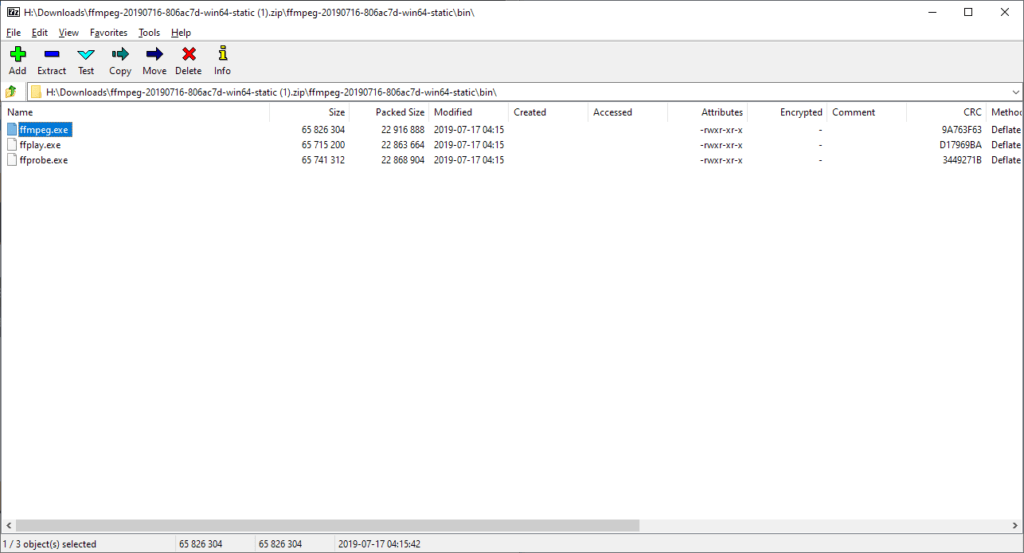This screenshot has height=553, width=1024.
Task: Click the Move toolbar icon
Action: [x=154, y=54]
